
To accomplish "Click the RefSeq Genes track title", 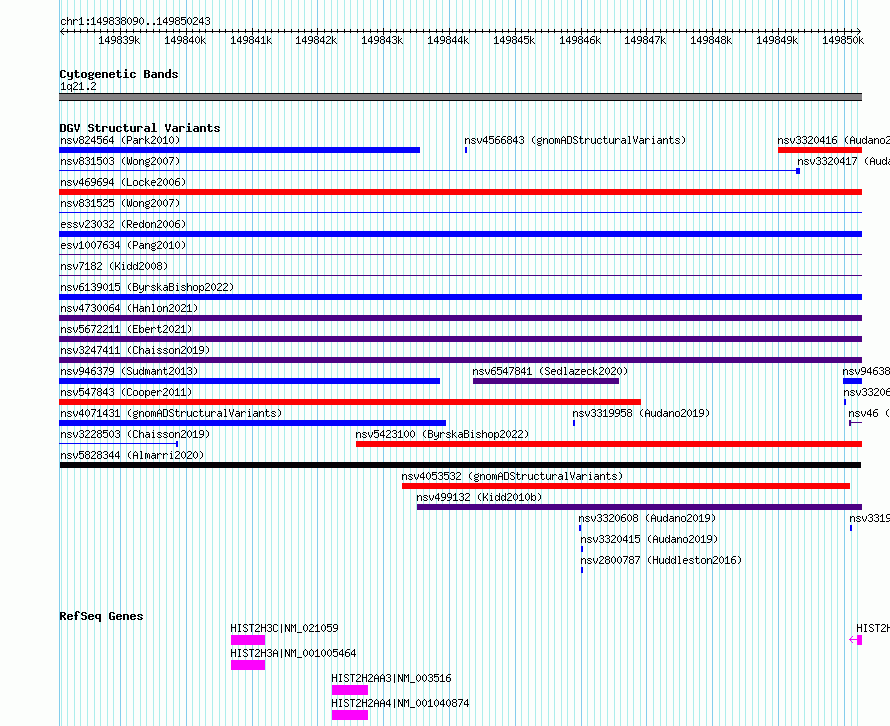I will pos(102,616).
